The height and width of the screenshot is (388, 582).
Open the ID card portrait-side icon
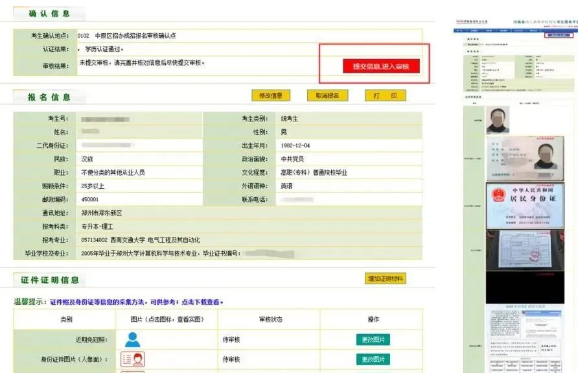click(133, 359)
